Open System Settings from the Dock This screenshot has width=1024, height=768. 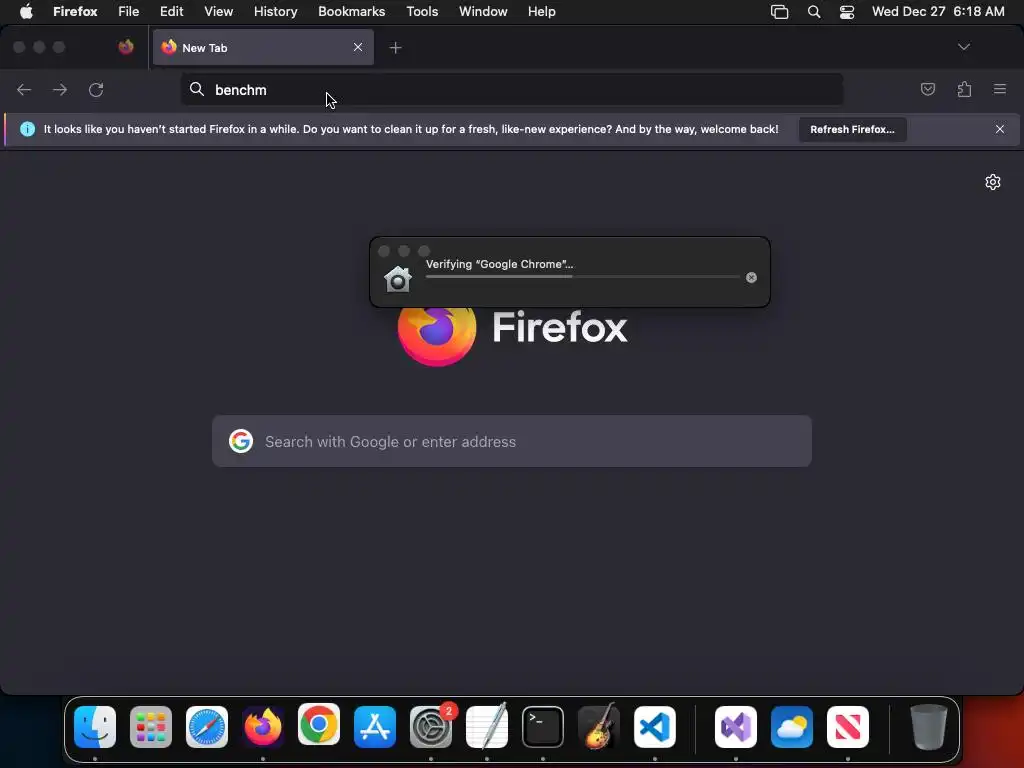tap(431, 727)
